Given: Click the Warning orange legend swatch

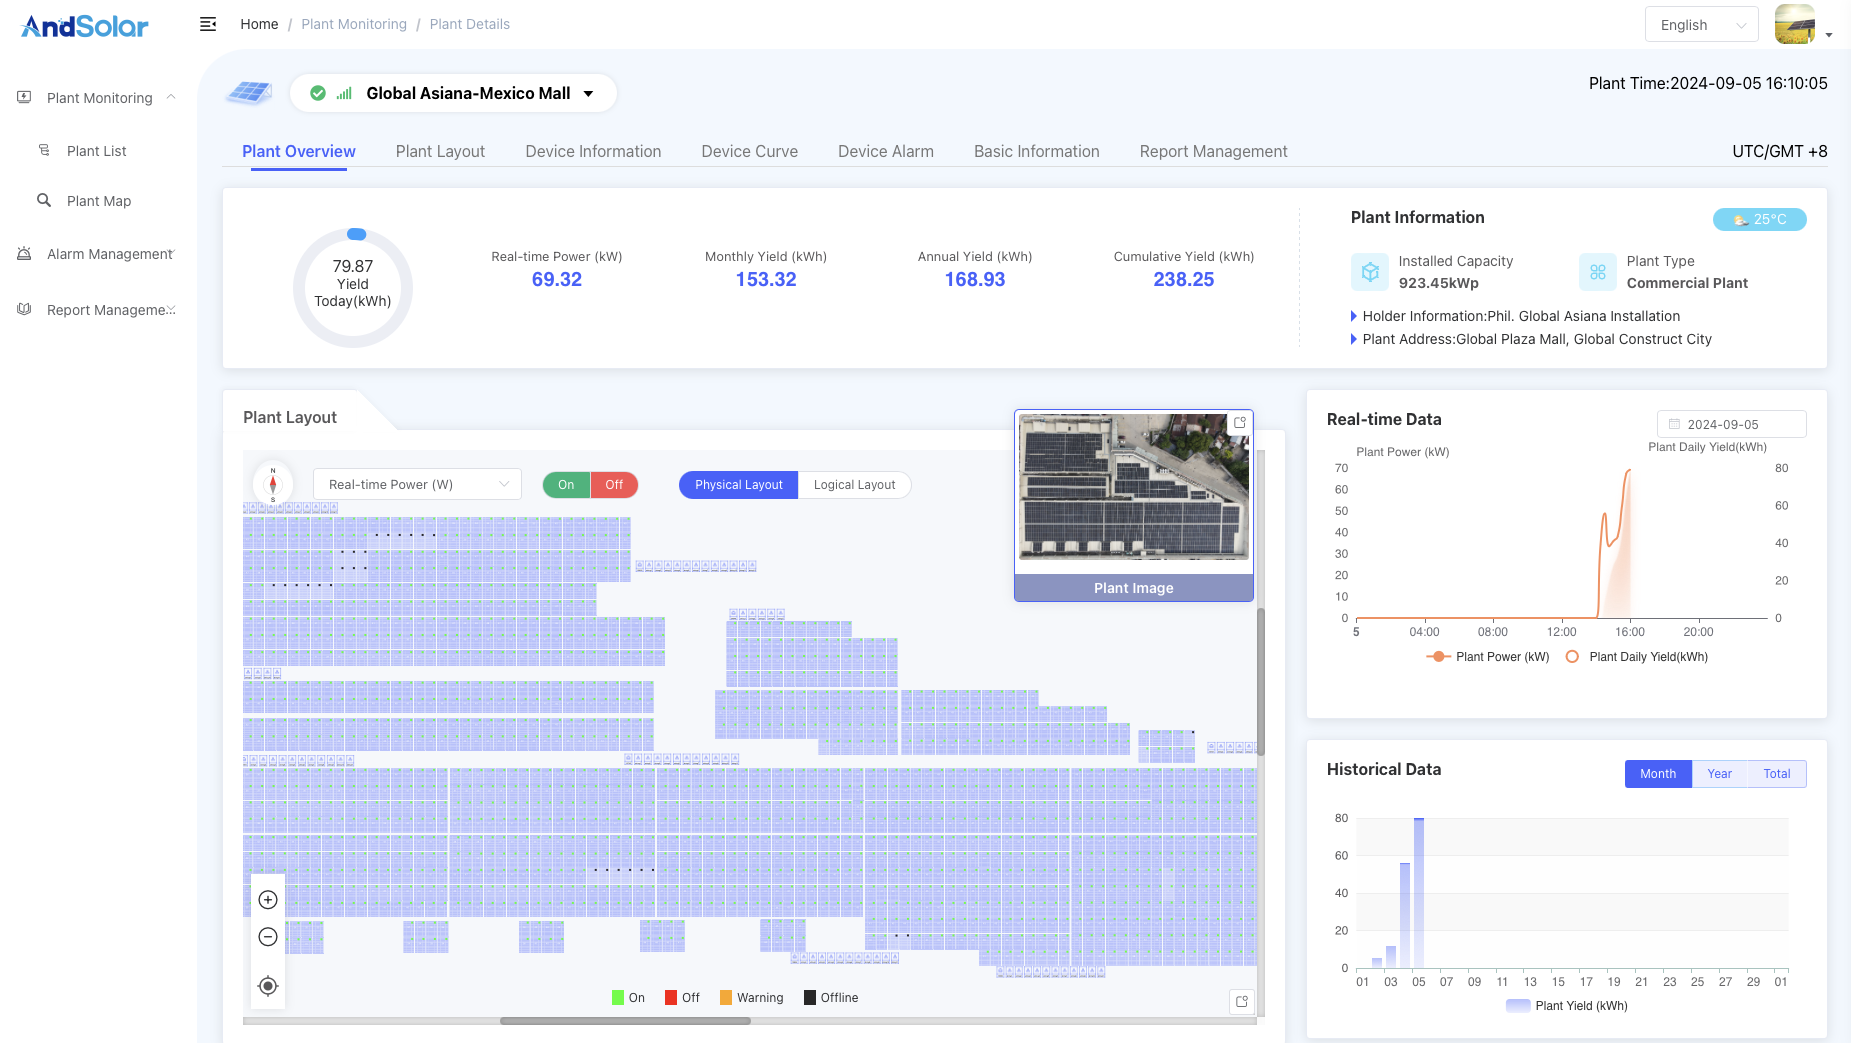Looking at the screenshot, I should click(x=726, y=998).
